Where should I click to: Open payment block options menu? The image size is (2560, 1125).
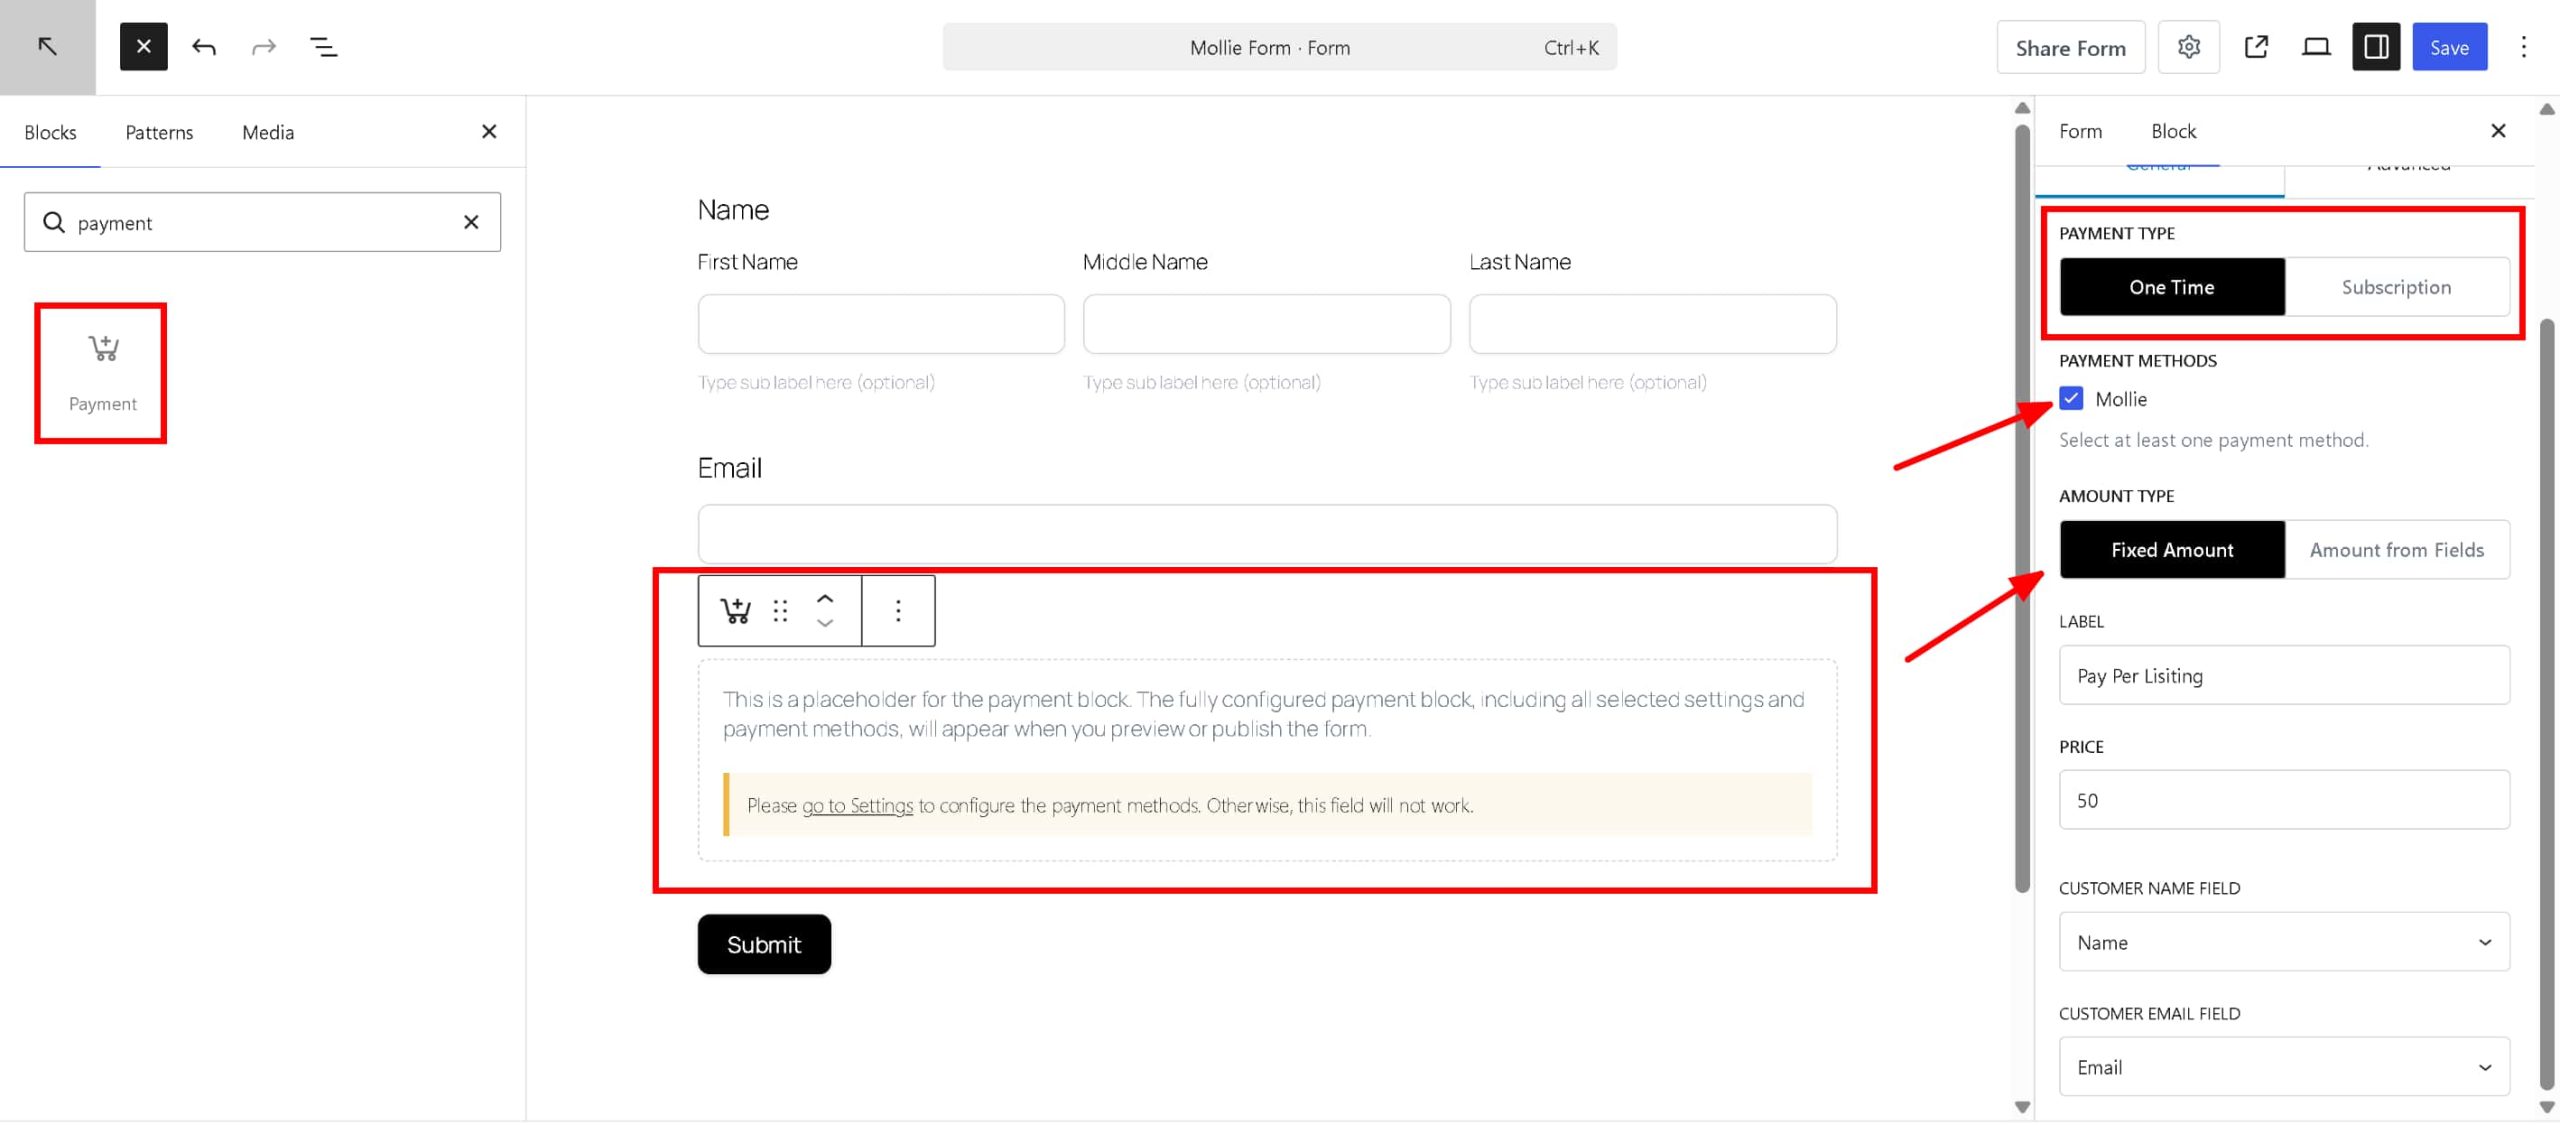(898, 610)
